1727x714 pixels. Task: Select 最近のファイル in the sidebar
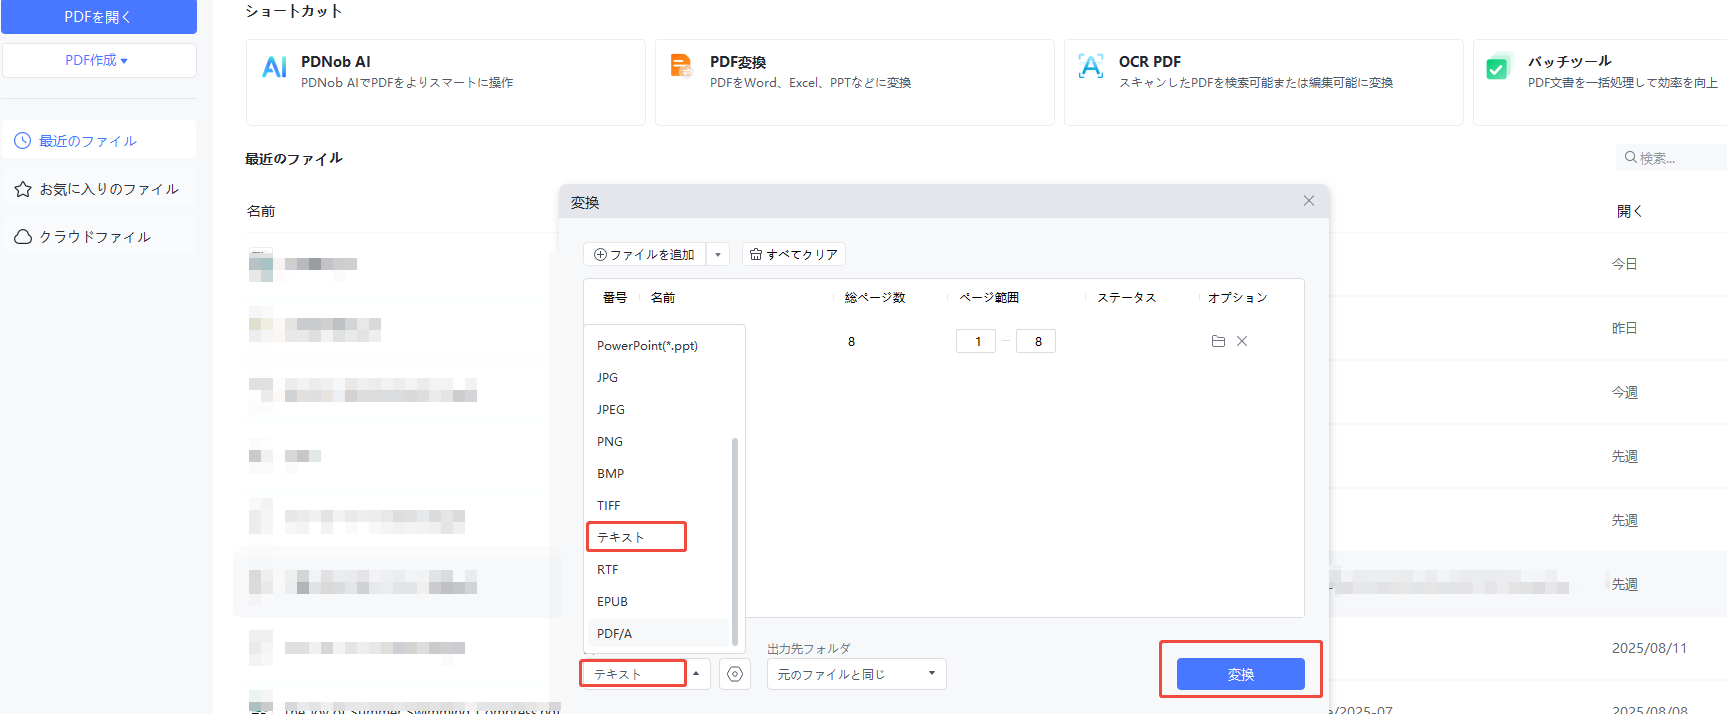(99, 141)
